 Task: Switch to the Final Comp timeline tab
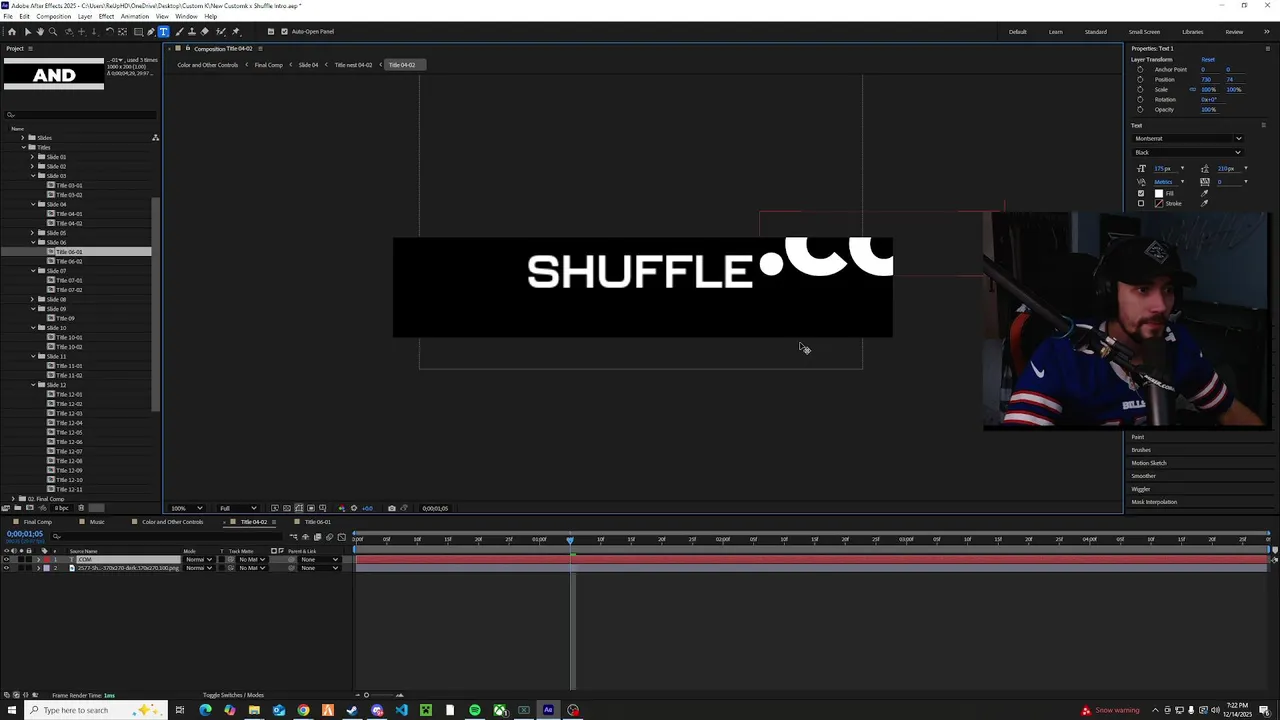(38, 522)
